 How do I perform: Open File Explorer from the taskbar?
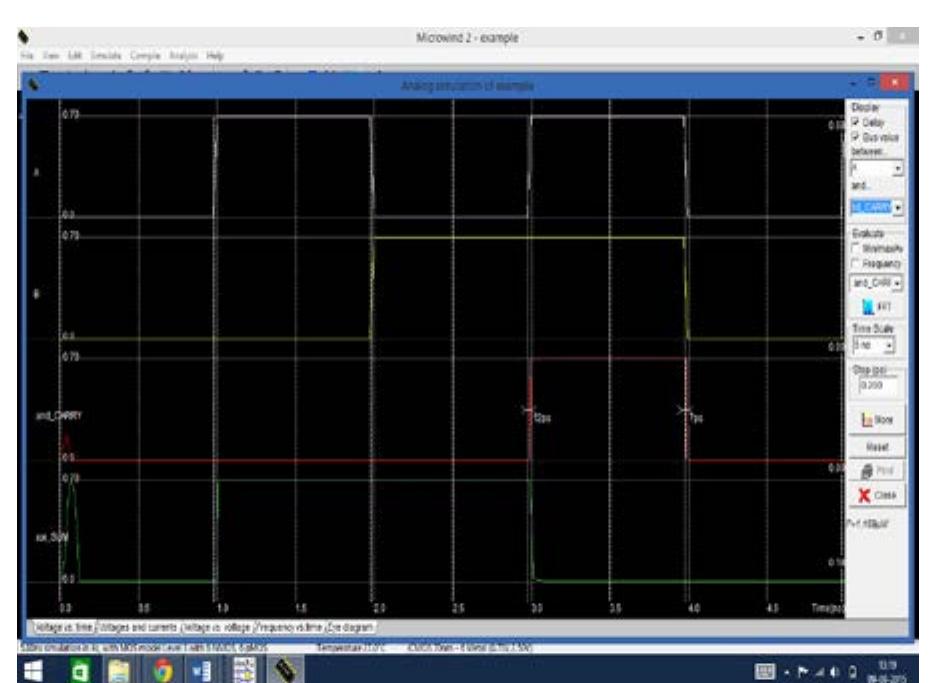coord(117,664)
